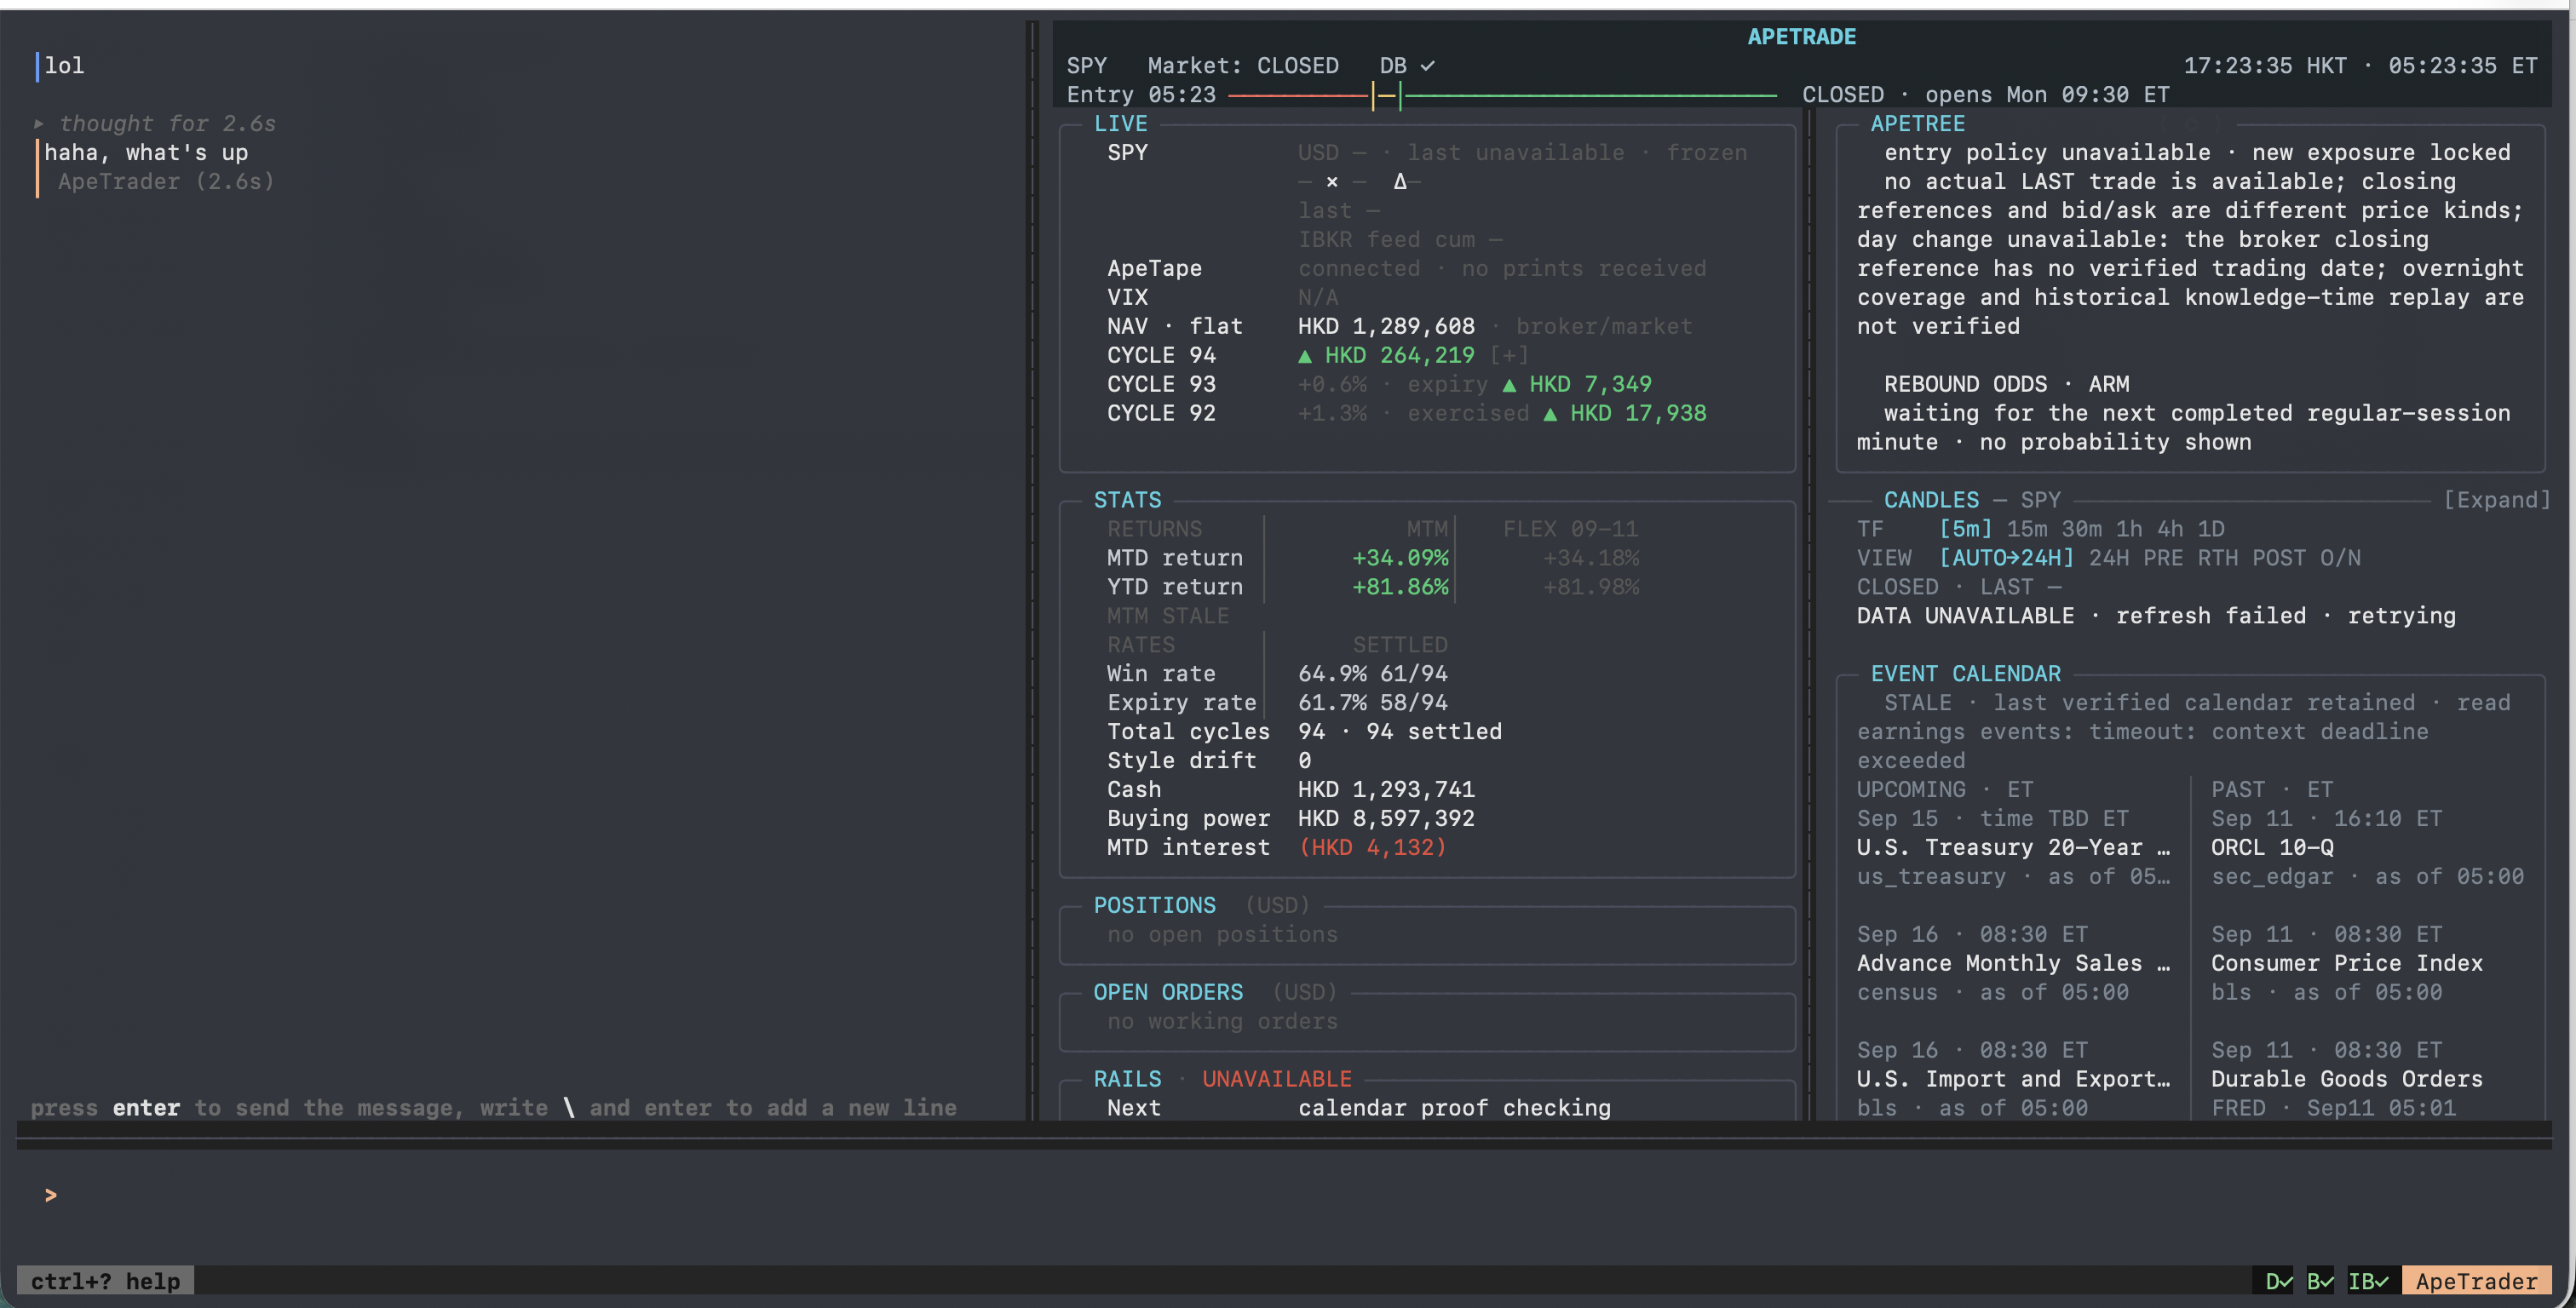Click the Market: CLOSED status
Viewport: 2576px width, 1308px height.
point(1243,66)
